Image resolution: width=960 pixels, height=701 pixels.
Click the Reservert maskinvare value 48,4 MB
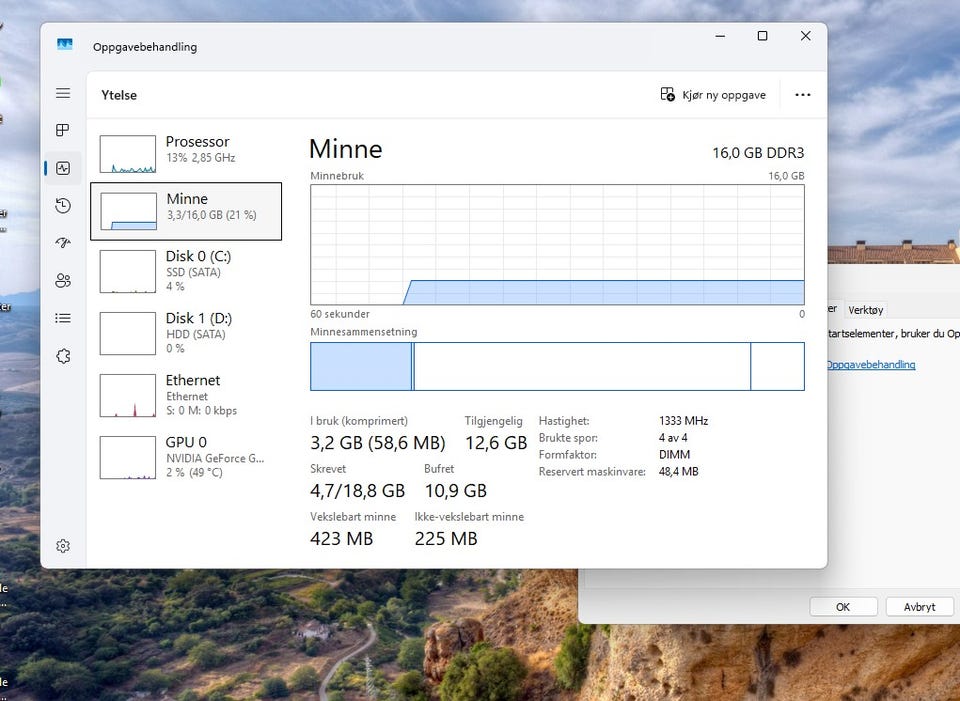[678, 471]
